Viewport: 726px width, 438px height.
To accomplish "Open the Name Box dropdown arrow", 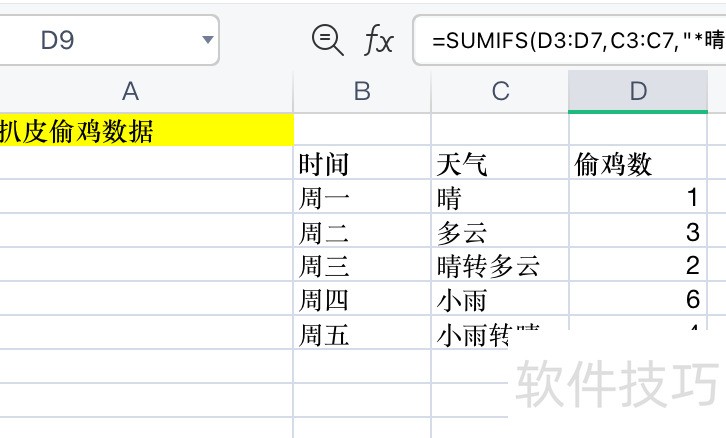I will point(208,41).
